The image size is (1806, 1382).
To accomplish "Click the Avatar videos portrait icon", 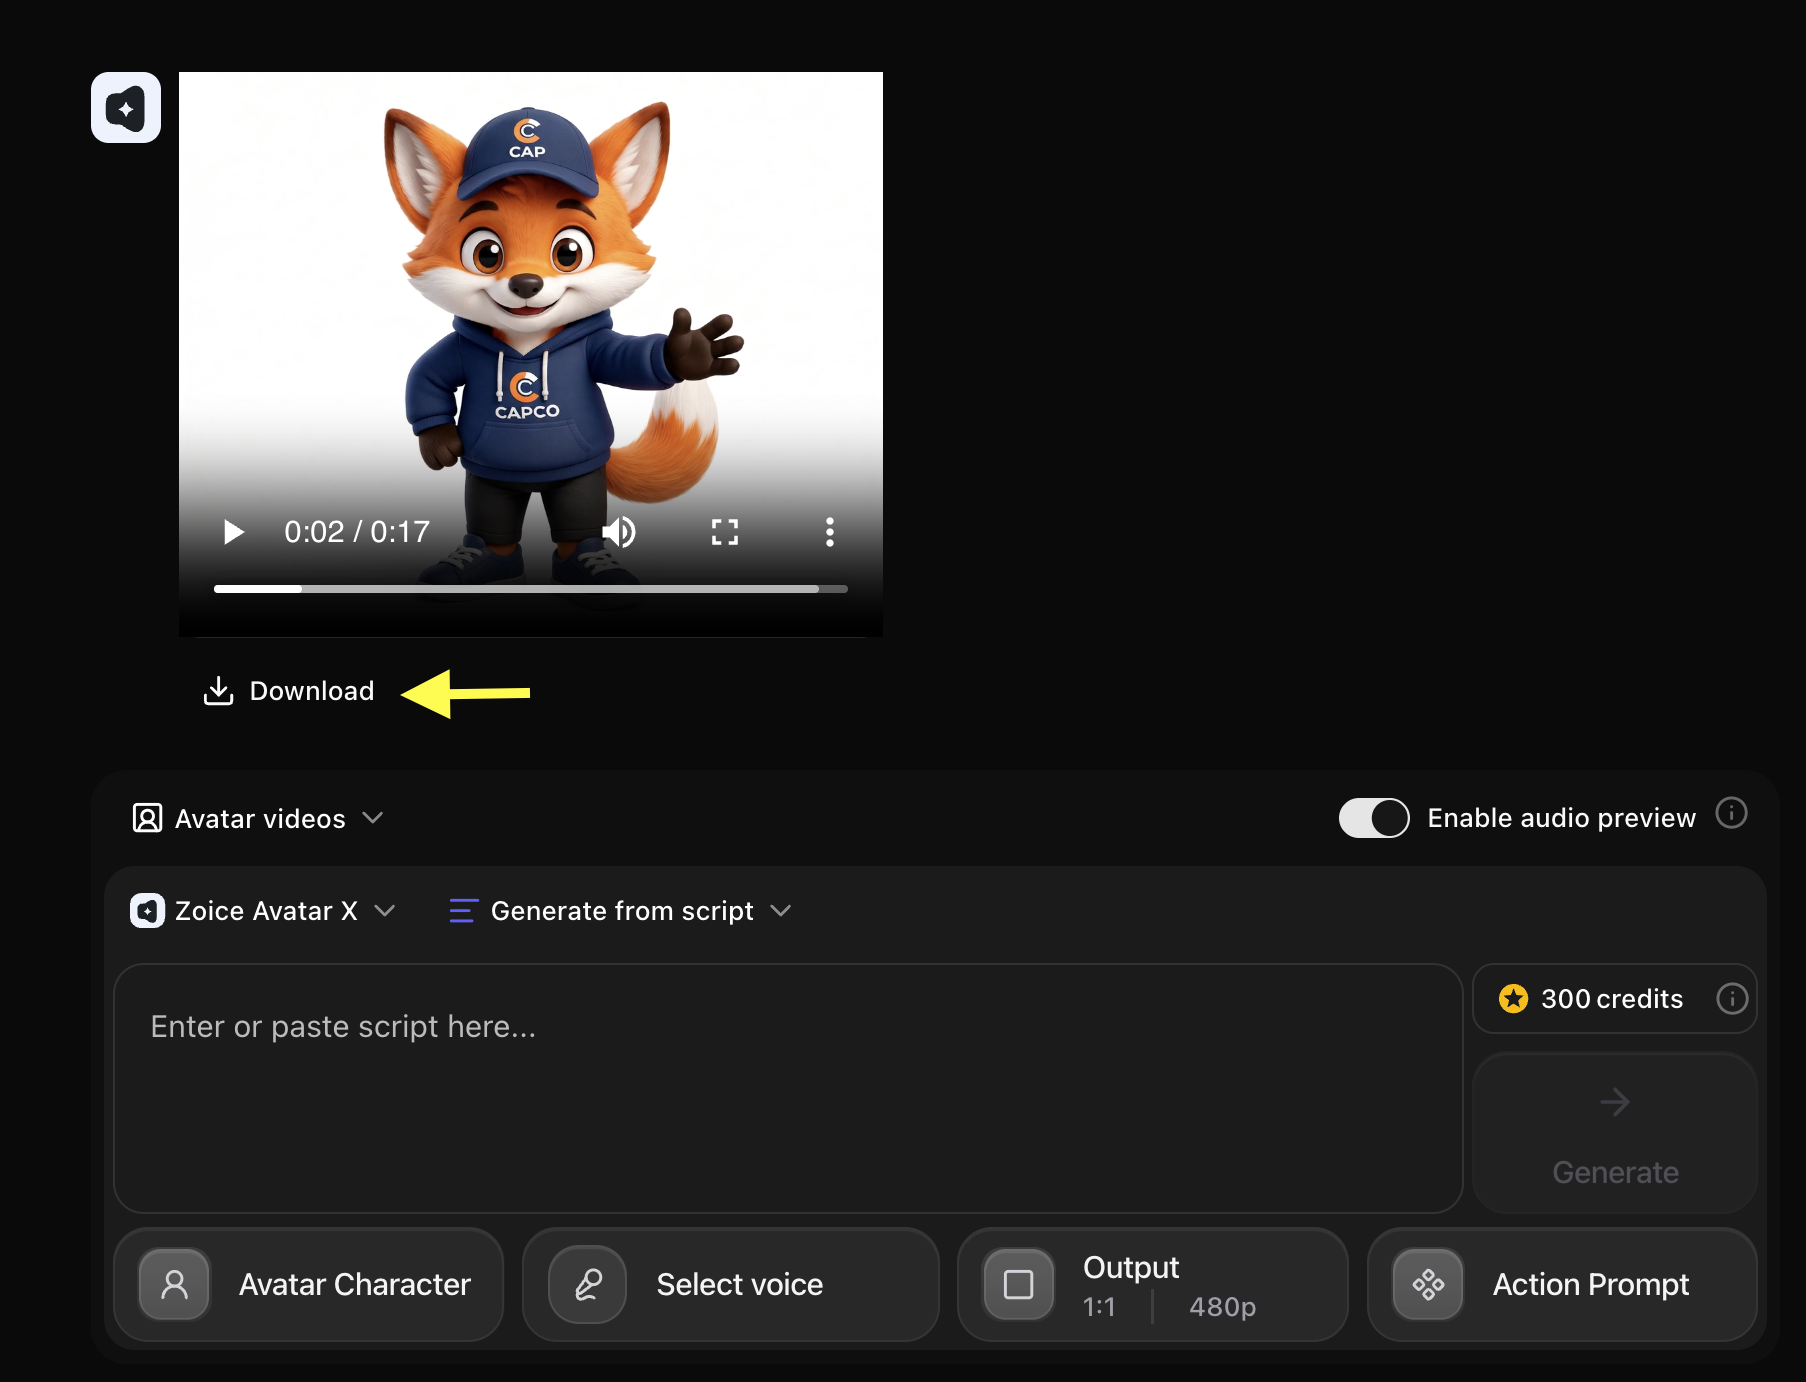I will pos(147,818).
